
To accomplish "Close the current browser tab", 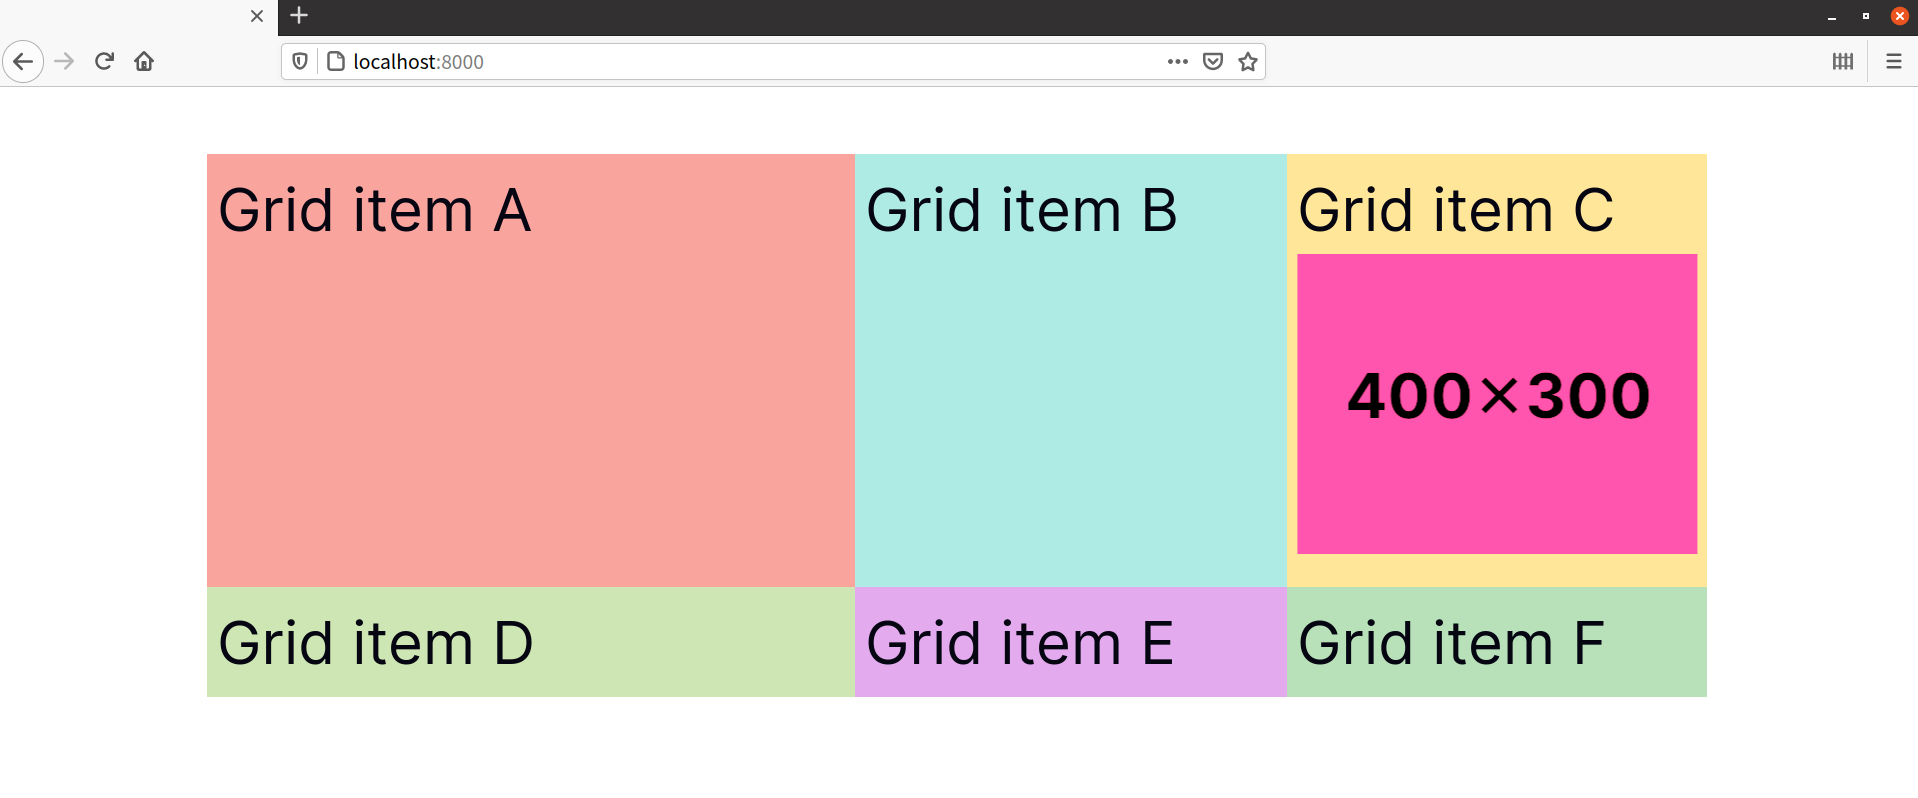I will click(x=256, y=16).
